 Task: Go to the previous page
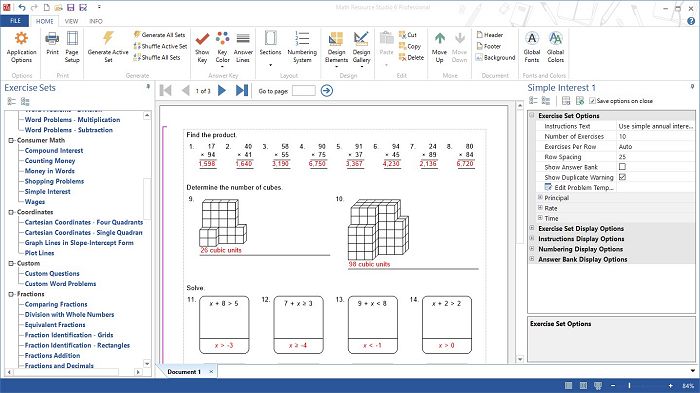coord(186,91)
